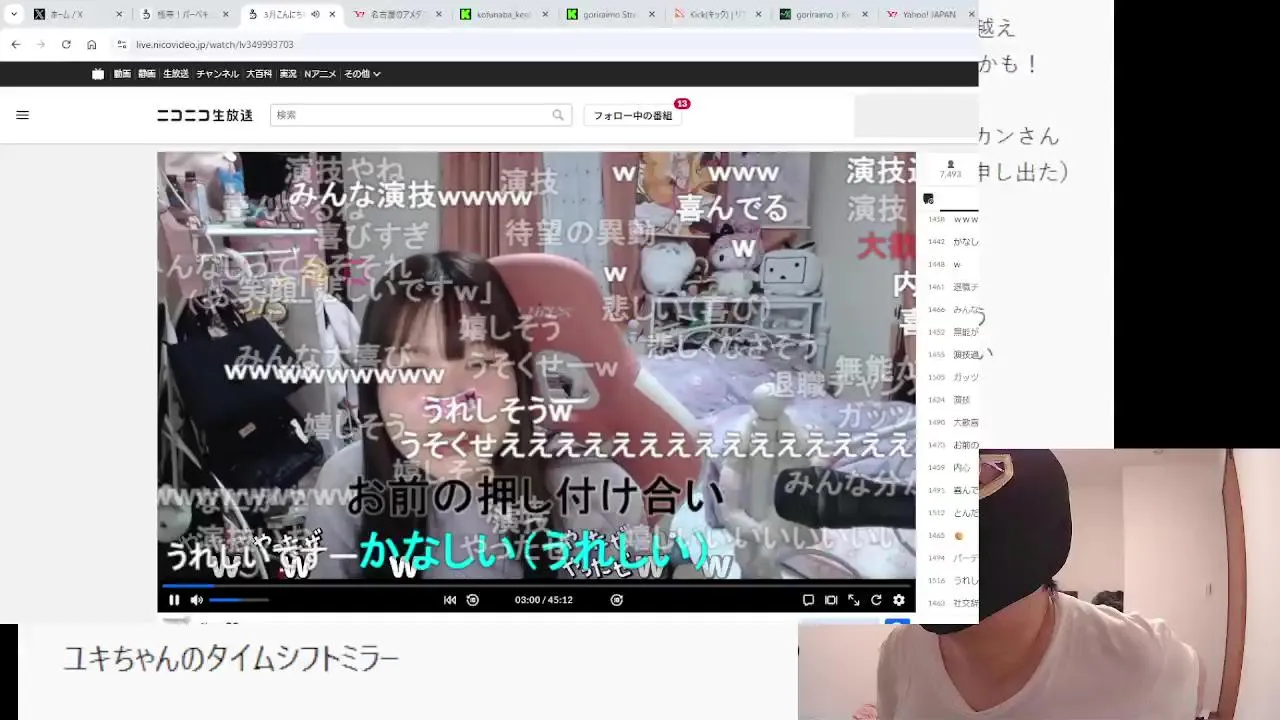This screenshot has width=1280, height=720.
Task: Mute the player volume speaker icon
Action: pyautogui.click(x=197, y=600)
